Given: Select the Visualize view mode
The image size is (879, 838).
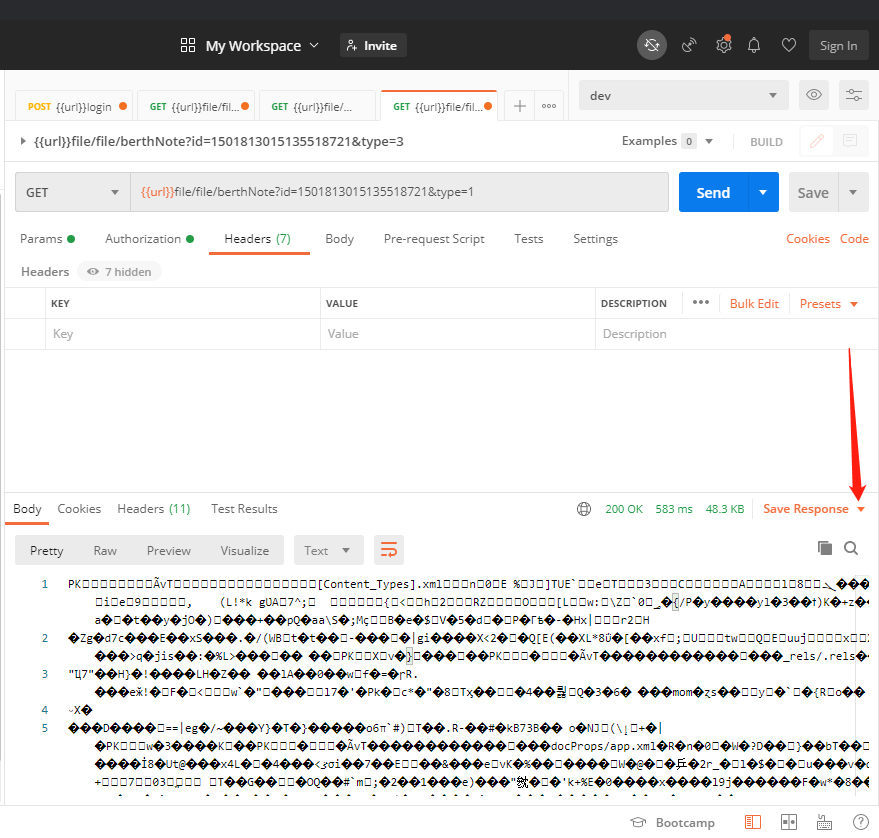Looking at the screenshot, I should tap(244, 550).
